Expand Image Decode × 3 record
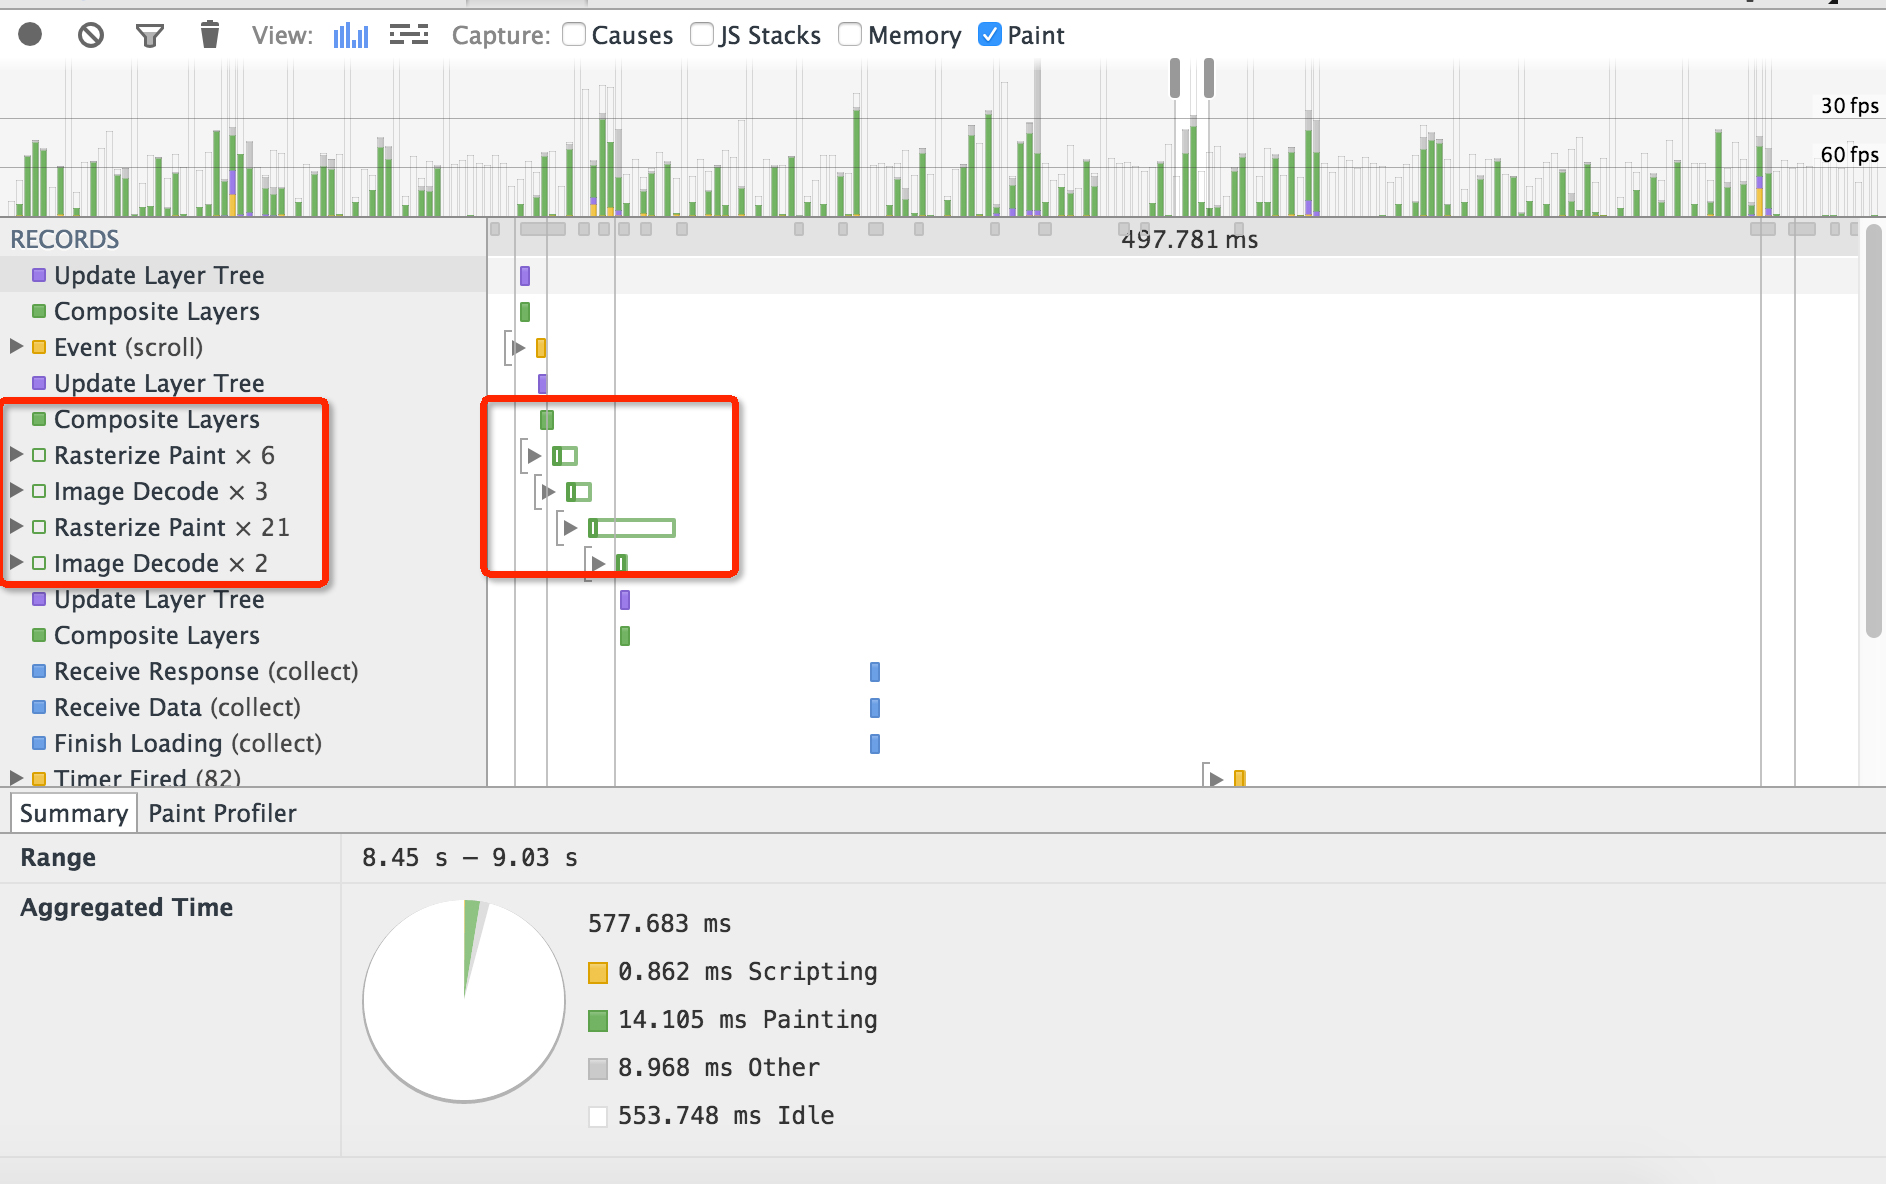The width and height of the screenshot is (1886, 1184). tap(16, 490)
